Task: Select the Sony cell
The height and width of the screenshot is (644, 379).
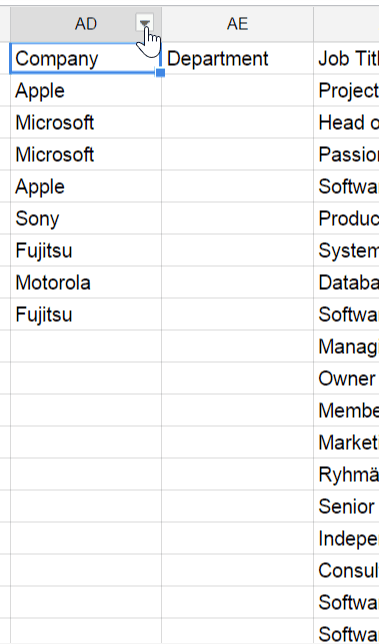Action: point(85,218)
